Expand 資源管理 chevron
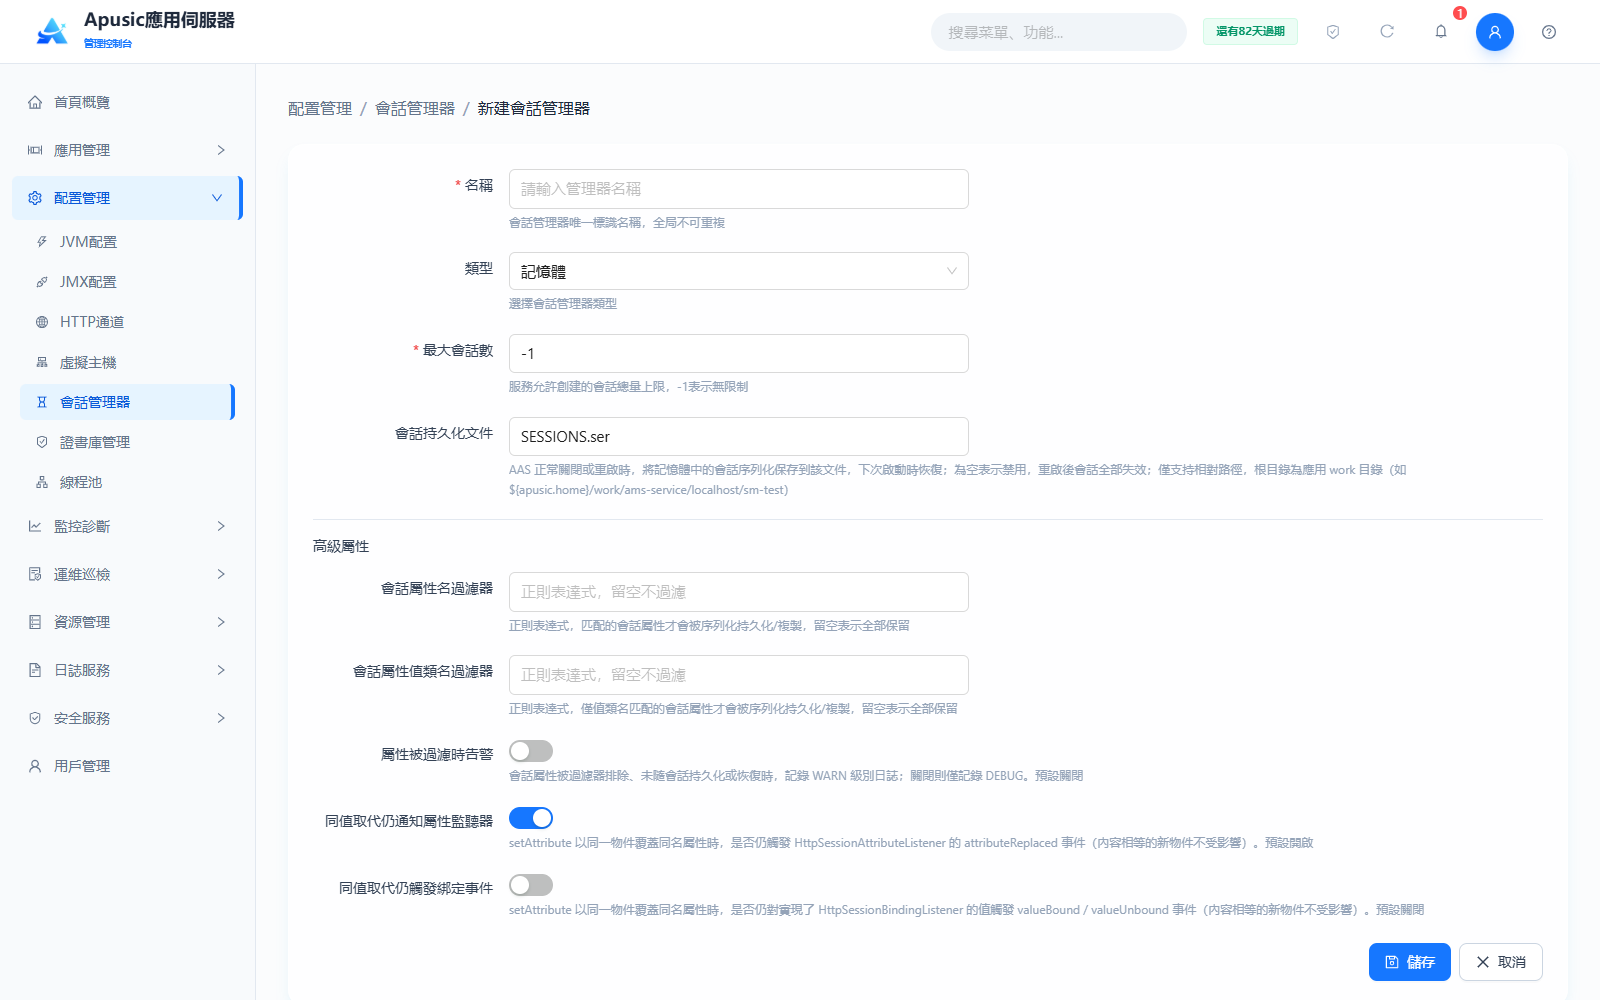The height and width of the screenshot is (1000, 1600). (x=221, y=622)
